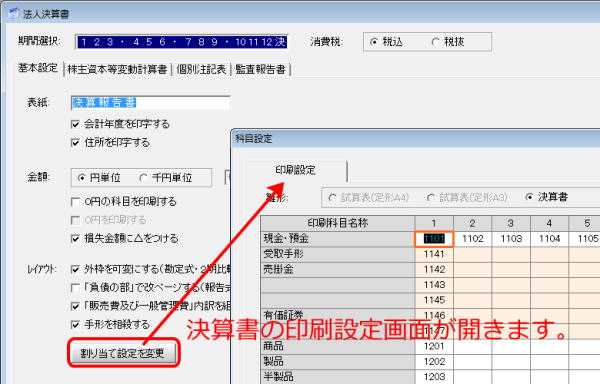Screen dimensions: 600x384
Task: Click 割り当て設定を変更 button
Action: [123, 353]
